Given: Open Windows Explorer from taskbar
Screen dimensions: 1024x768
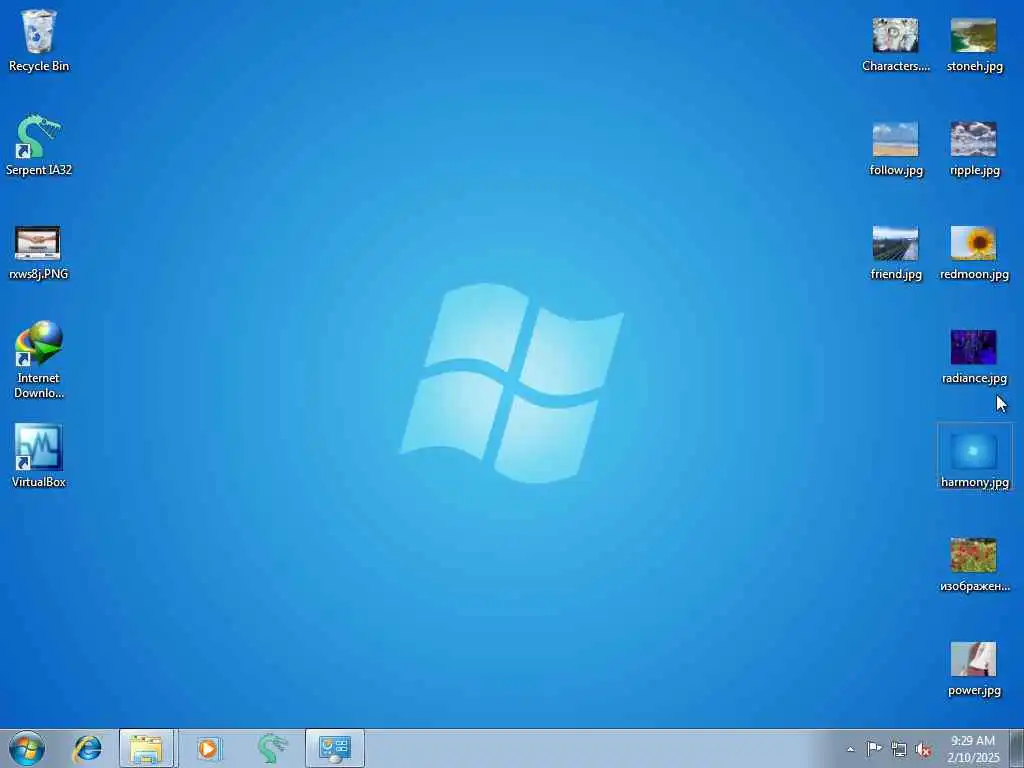Looking at the screenshot, I should click(147, 748).
